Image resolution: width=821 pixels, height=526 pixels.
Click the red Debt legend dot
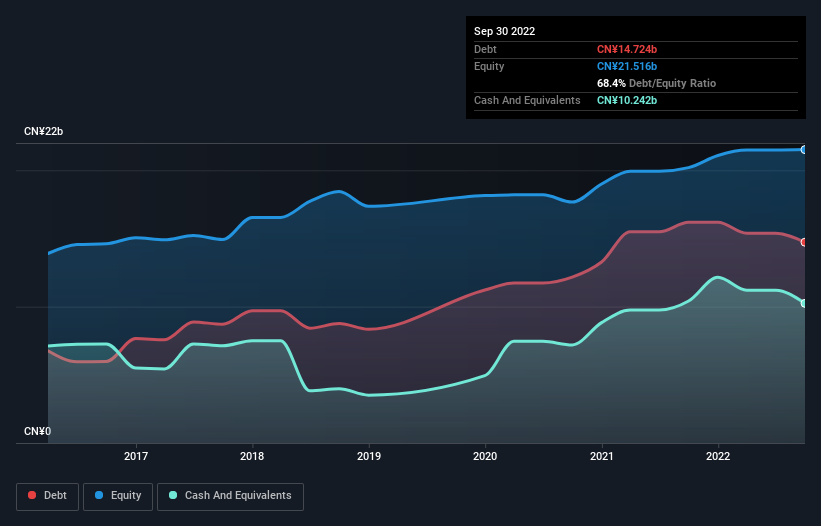pyautogui.click(x=32, y=495)
